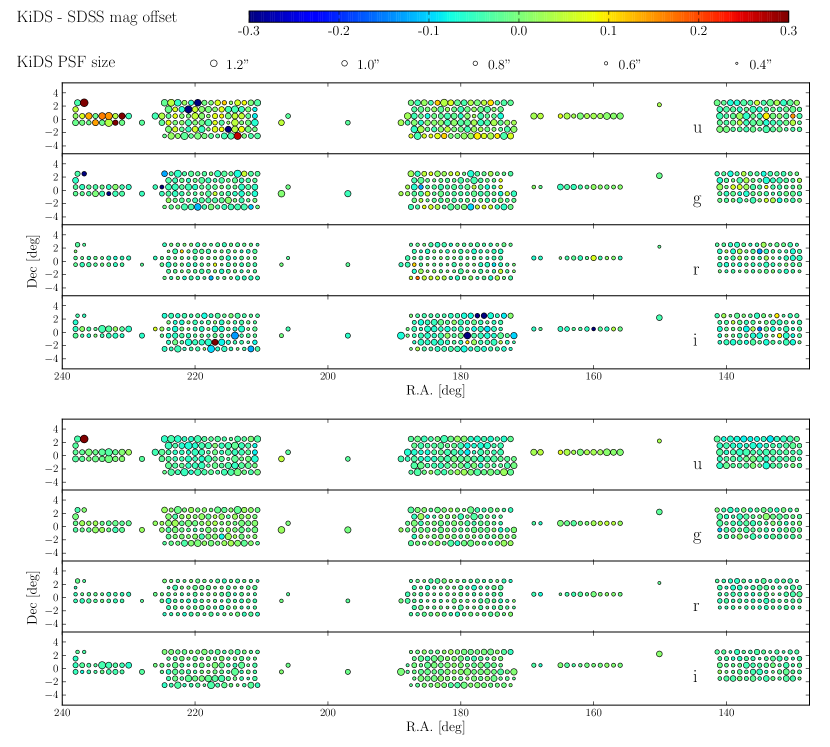The width and height of the screenshot is (830, 747).
Task: Click the isolated RA 150 point in upper g-band panel
Action: click(x=659, y=176)
